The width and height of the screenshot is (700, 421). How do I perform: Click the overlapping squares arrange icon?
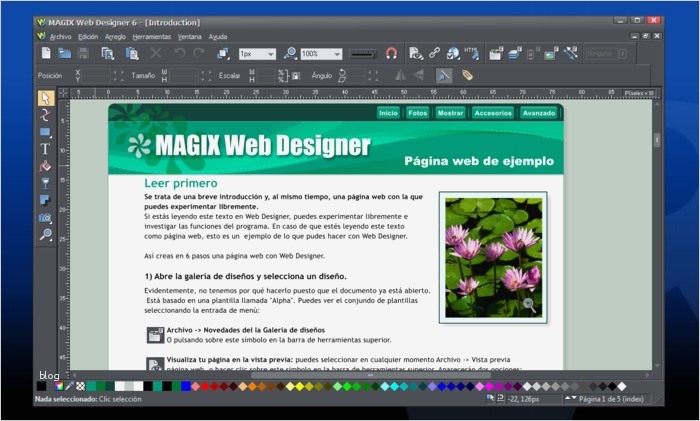(223, 54)
